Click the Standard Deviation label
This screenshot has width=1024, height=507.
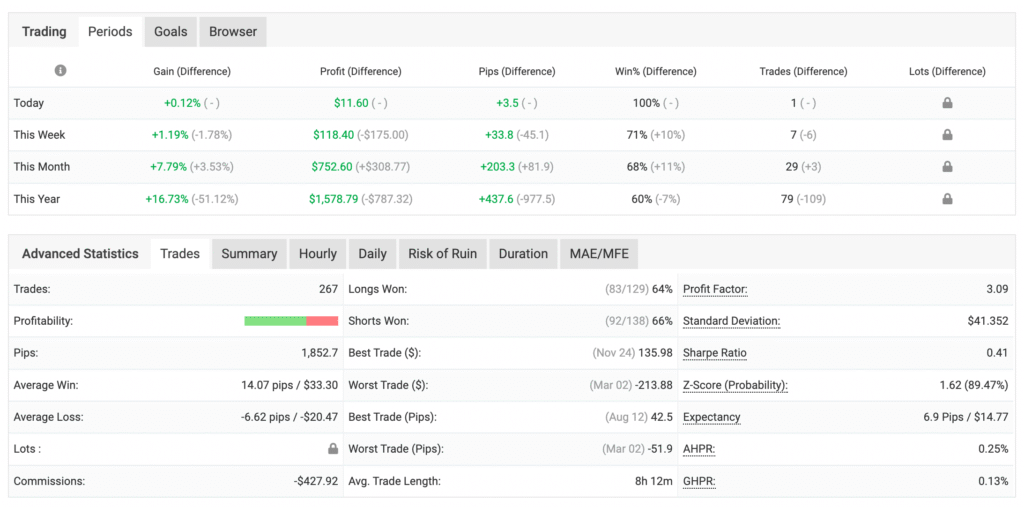pyautogui.click(x=731, y=321)
